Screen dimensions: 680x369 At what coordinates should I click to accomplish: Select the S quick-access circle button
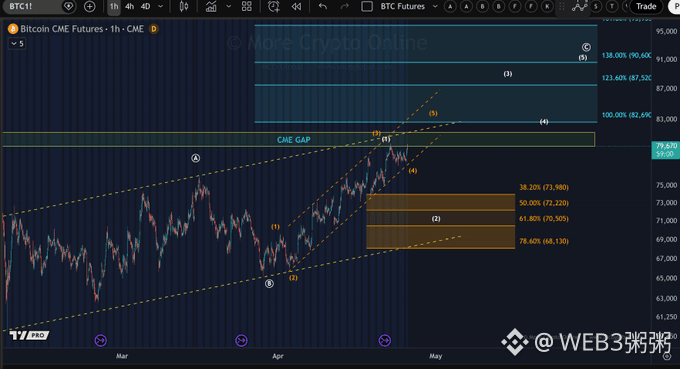pos(596,7)
